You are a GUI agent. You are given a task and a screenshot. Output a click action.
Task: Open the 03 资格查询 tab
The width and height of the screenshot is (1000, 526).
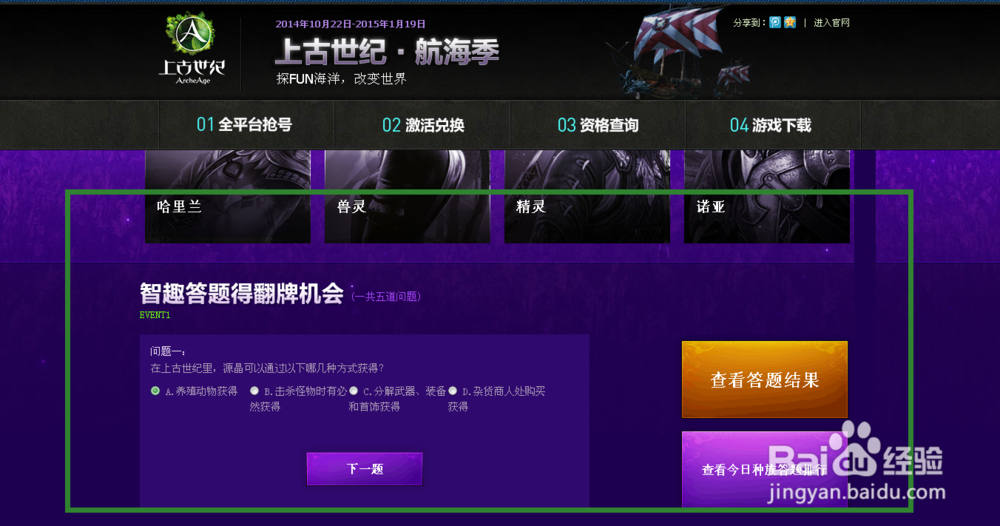click(598, 124)
